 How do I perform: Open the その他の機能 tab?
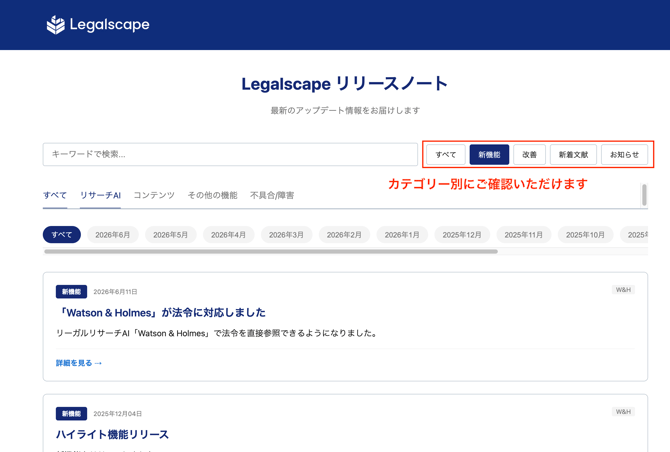click(212, 196)
